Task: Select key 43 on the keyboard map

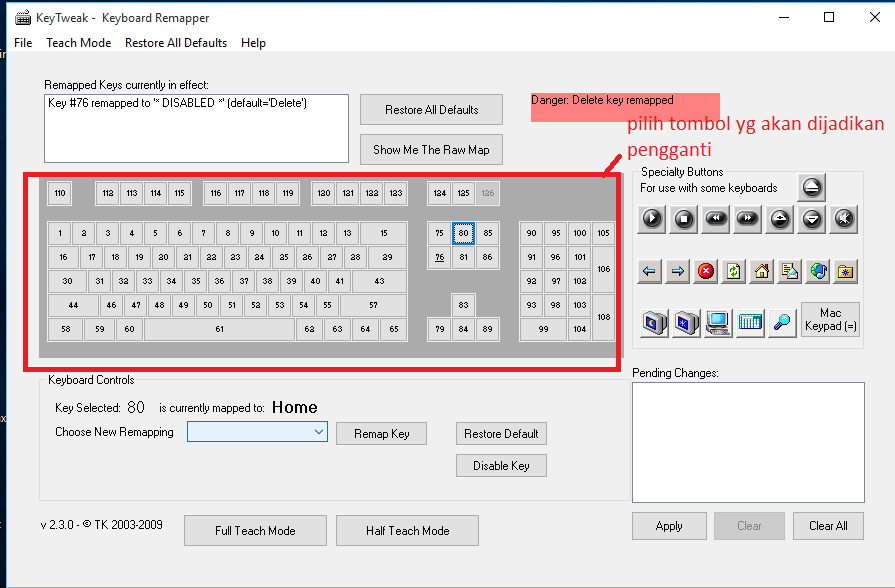Action: click(x=380, y=281)
